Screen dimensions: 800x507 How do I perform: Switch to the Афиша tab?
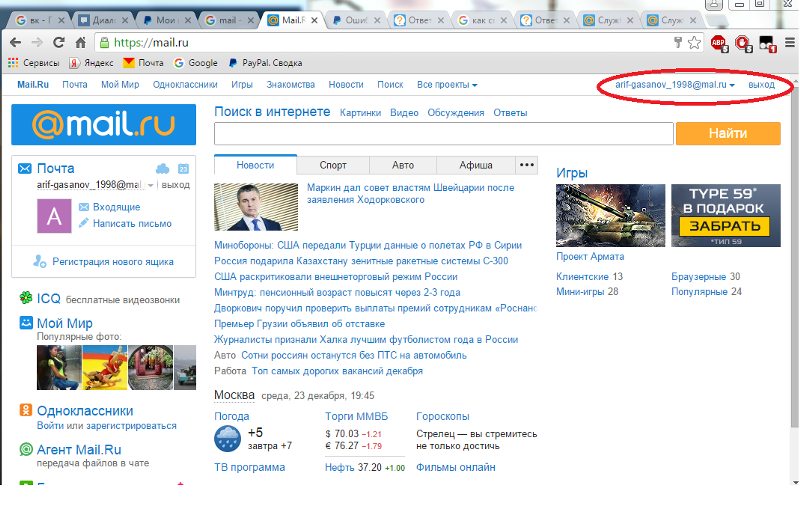476,165
